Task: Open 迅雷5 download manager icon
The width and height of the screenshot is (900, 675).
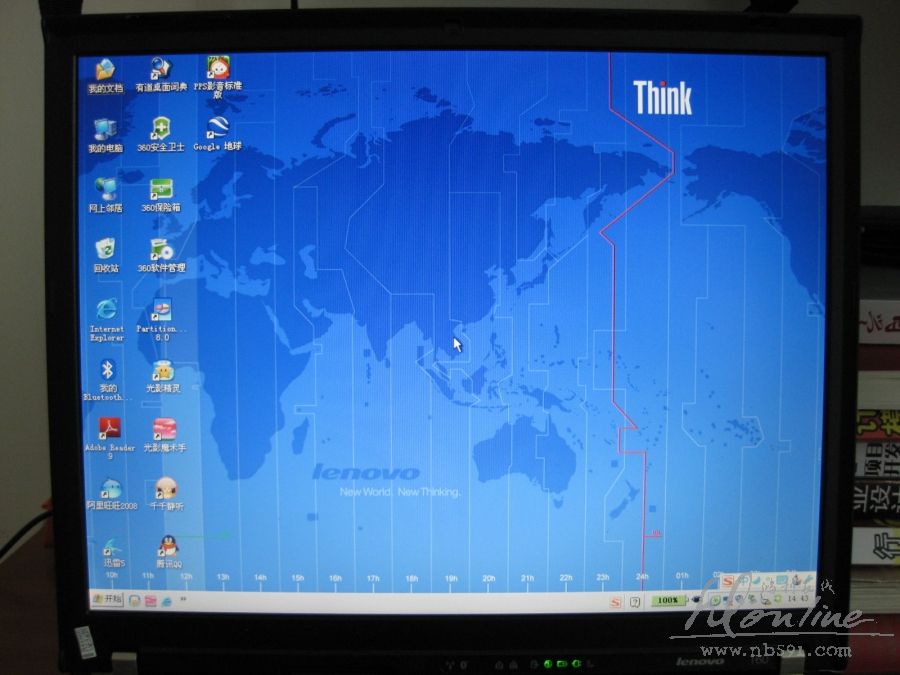Action: tap(114, 552)
